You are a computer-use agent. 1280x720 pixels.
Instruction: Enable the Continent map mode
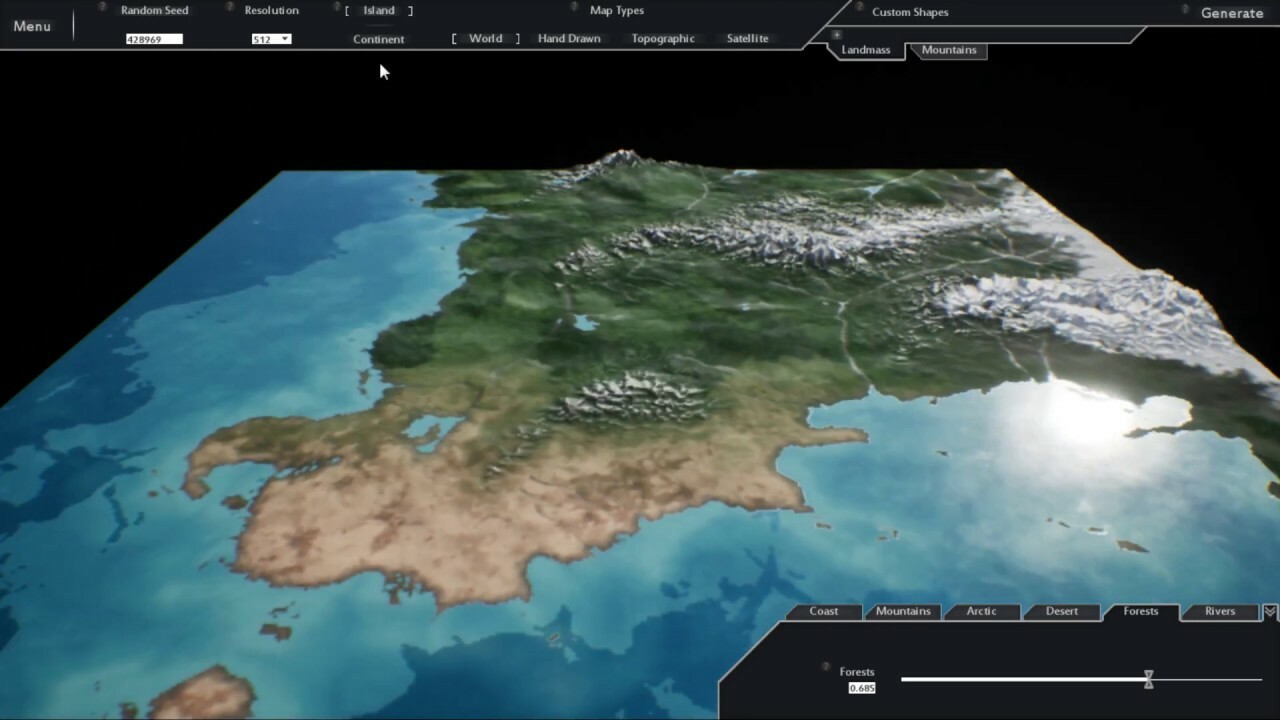[x=378, y=38]
